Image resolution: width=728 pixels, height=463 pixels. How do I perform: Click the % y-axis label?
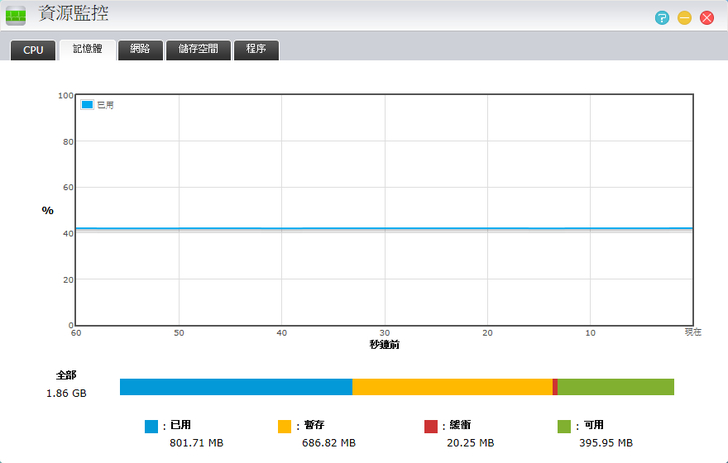click(x=47, y=210)
